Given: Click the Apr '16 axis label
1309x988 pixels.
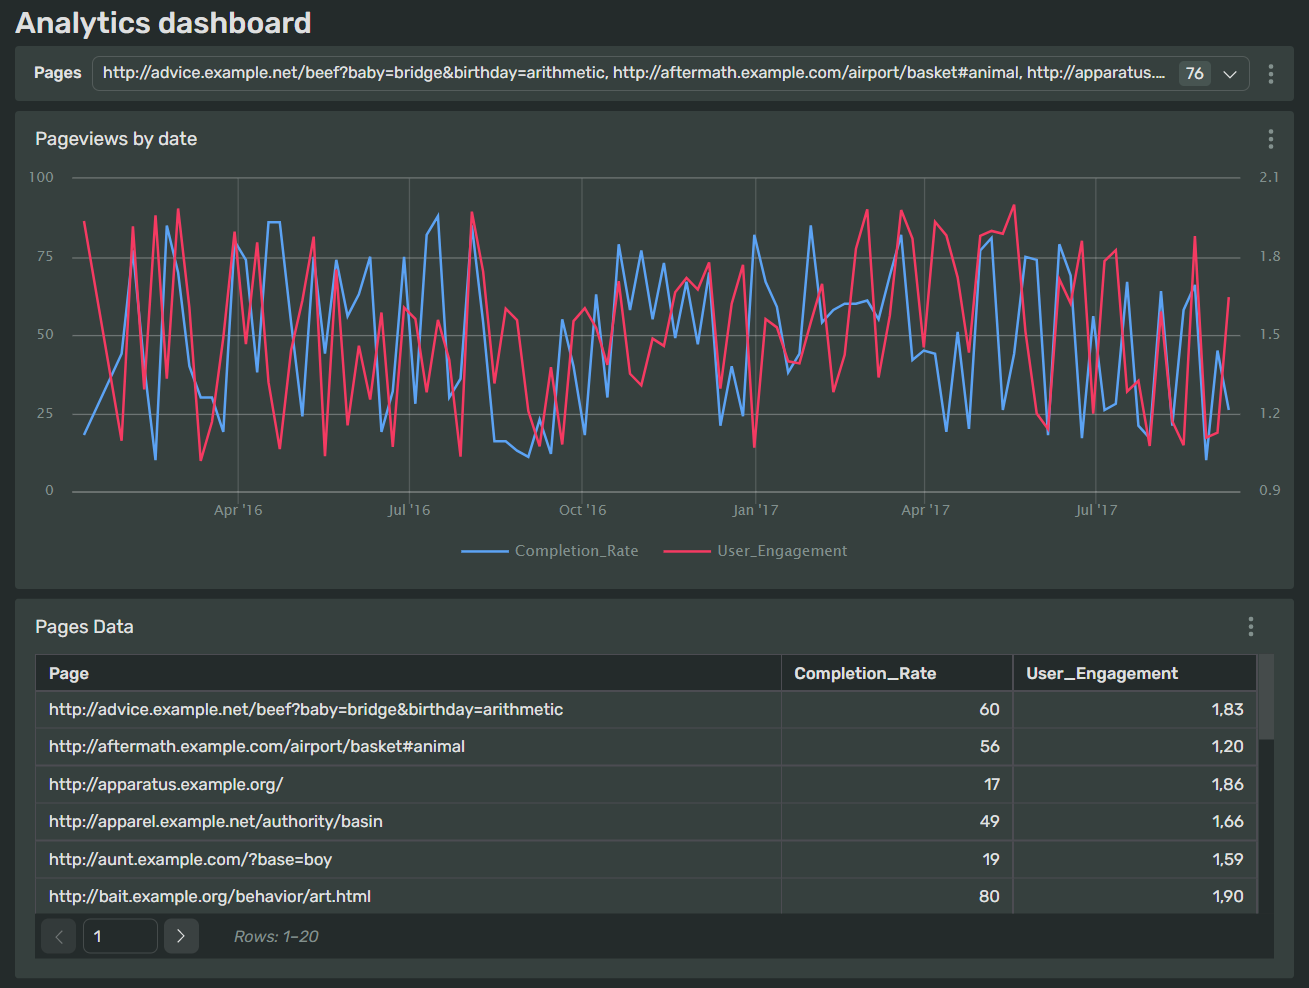Looking at the screenshot, I should [x=238, y=510].
